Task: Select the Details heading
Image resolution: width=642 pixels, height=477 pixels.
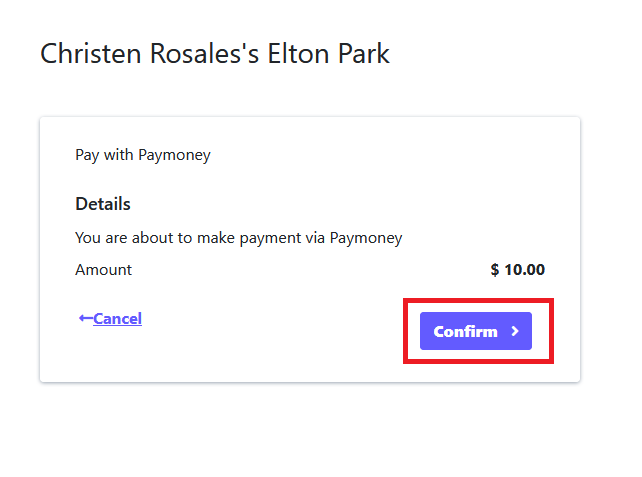Action: [x=103, y=204]
